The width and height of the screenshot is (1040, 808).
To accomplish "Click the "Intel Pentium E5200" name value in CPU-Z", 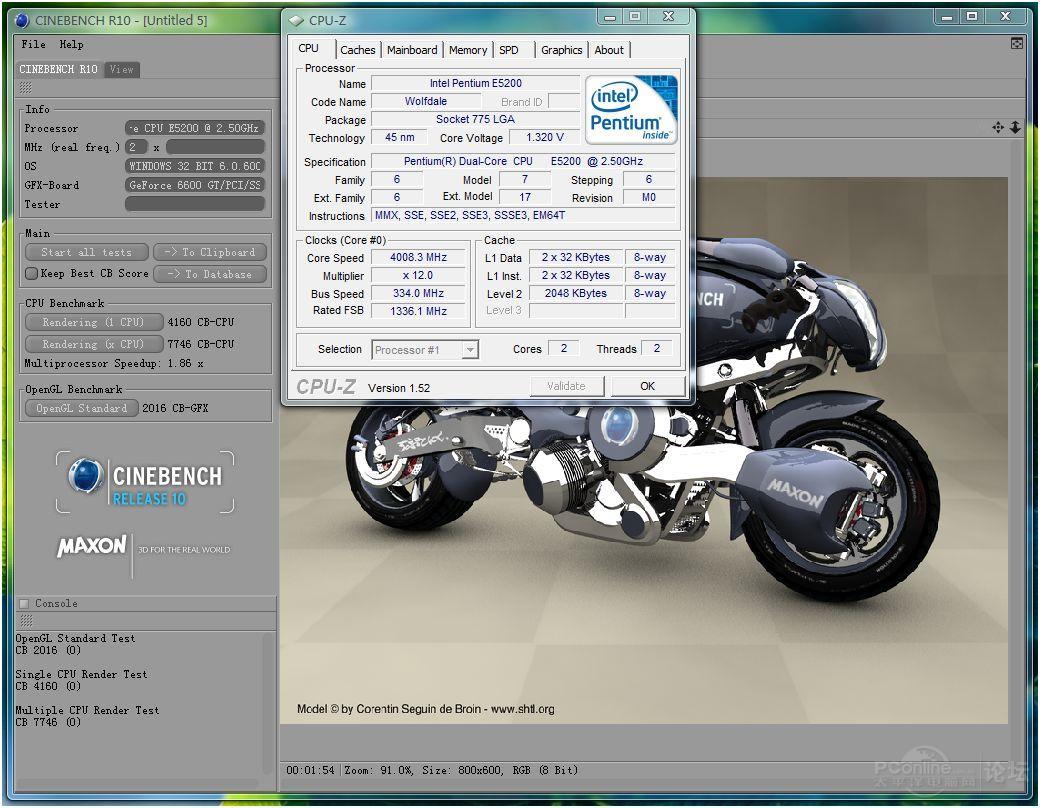I will (x=476, y=83).
